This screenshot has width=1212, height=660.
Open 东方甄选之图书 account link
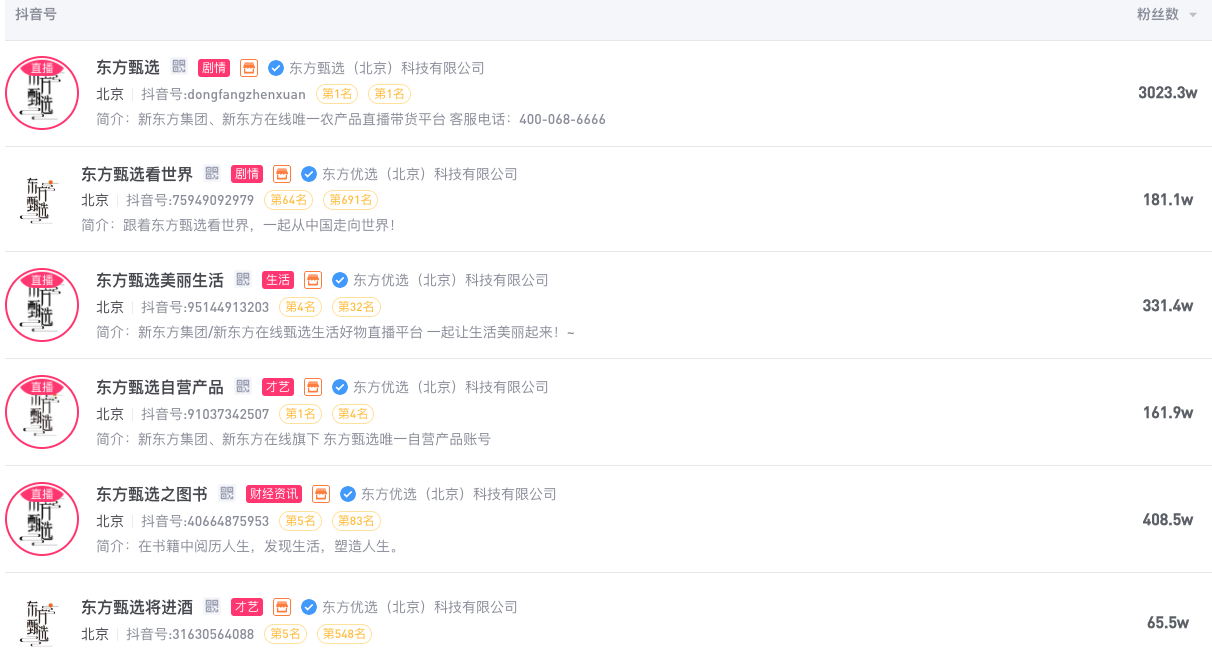click(x=152, y=494)
